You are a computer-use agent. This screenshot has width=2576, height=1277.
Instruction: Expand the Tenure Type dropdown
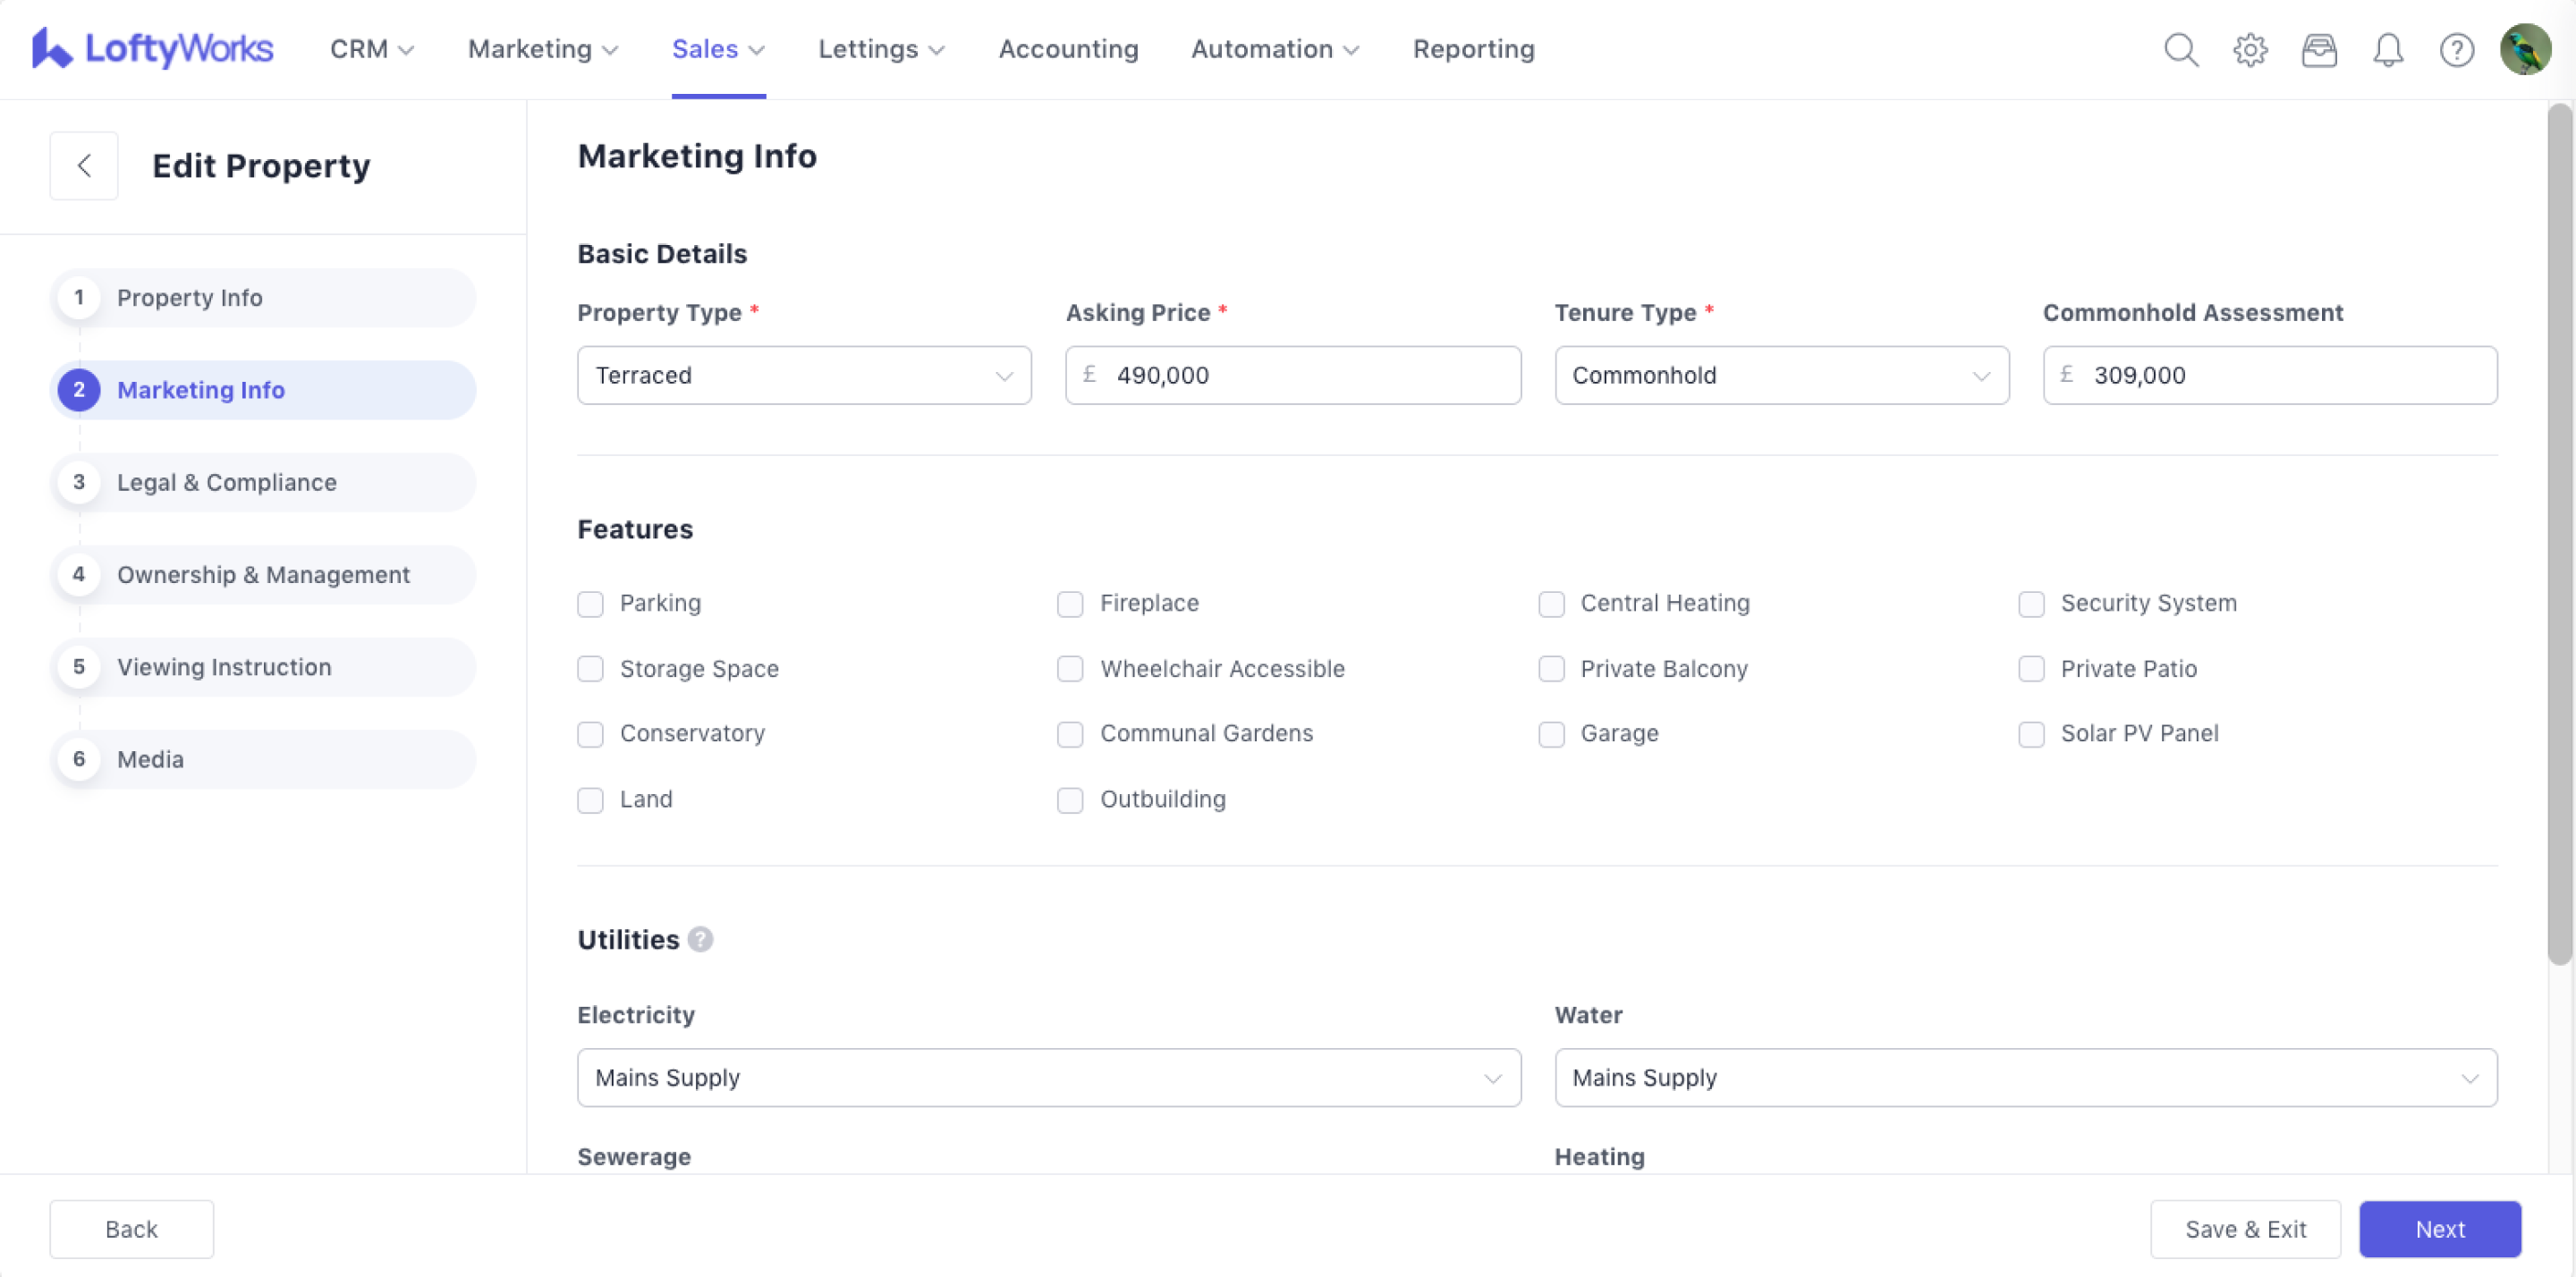1781,375
